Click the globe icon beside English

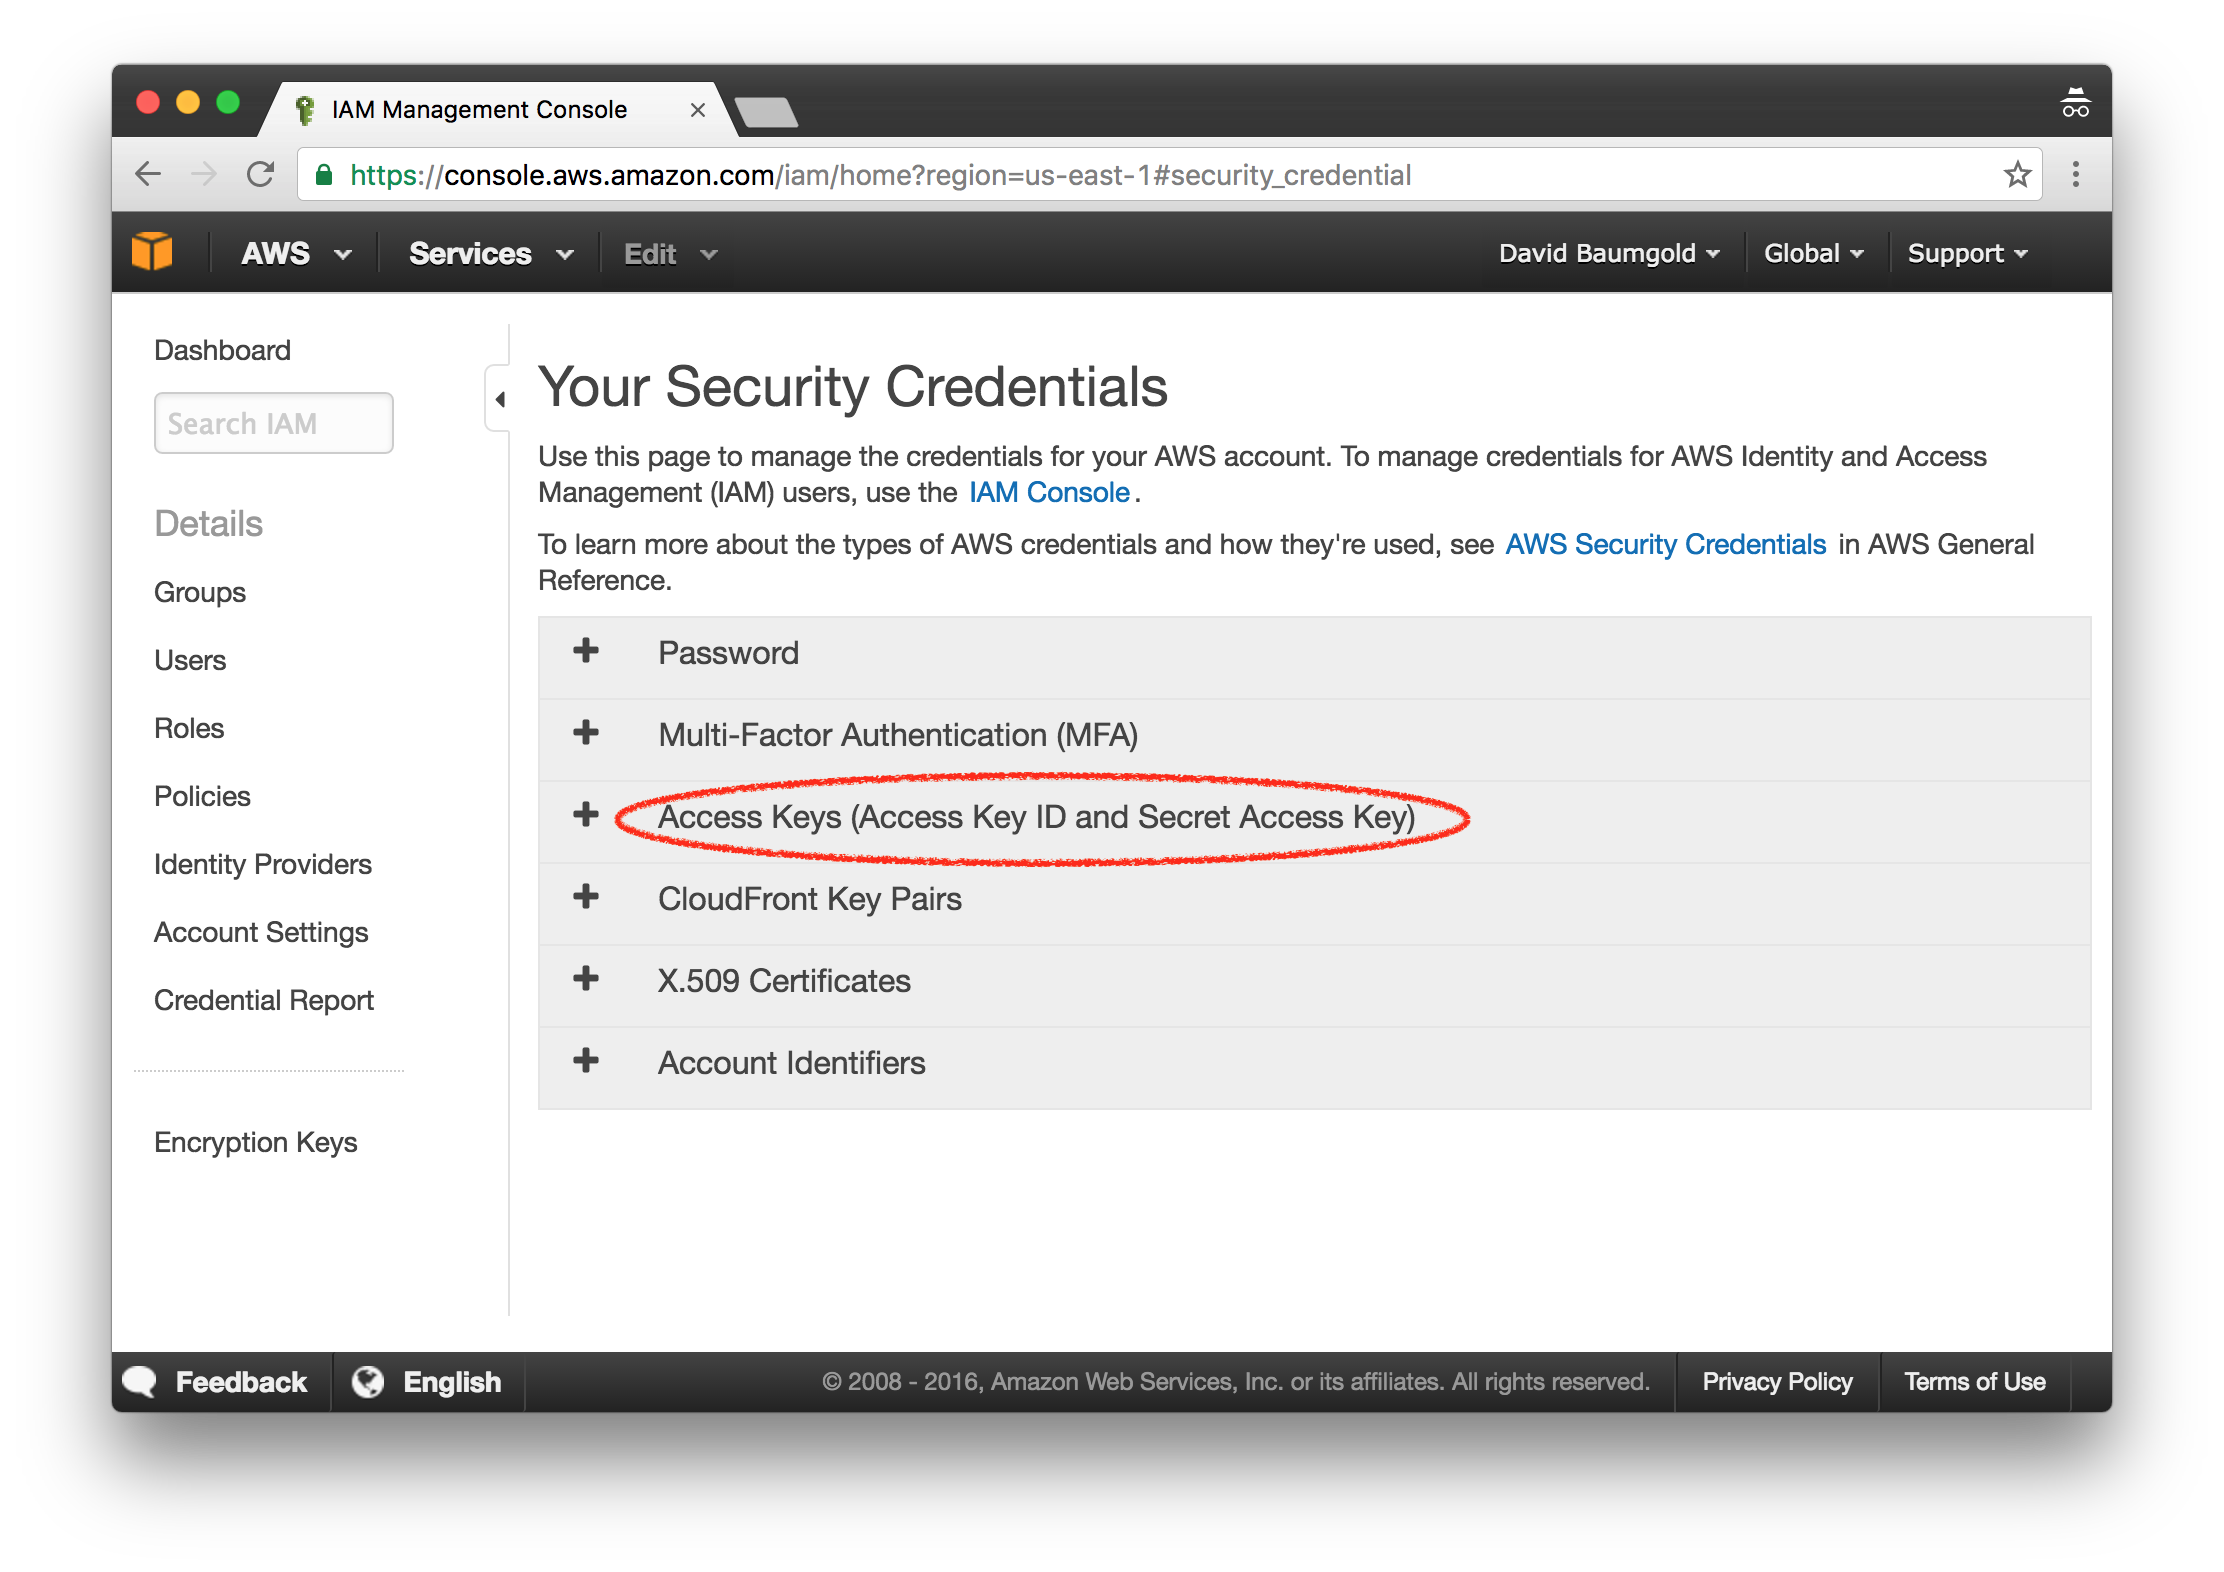coord(368,1381)
